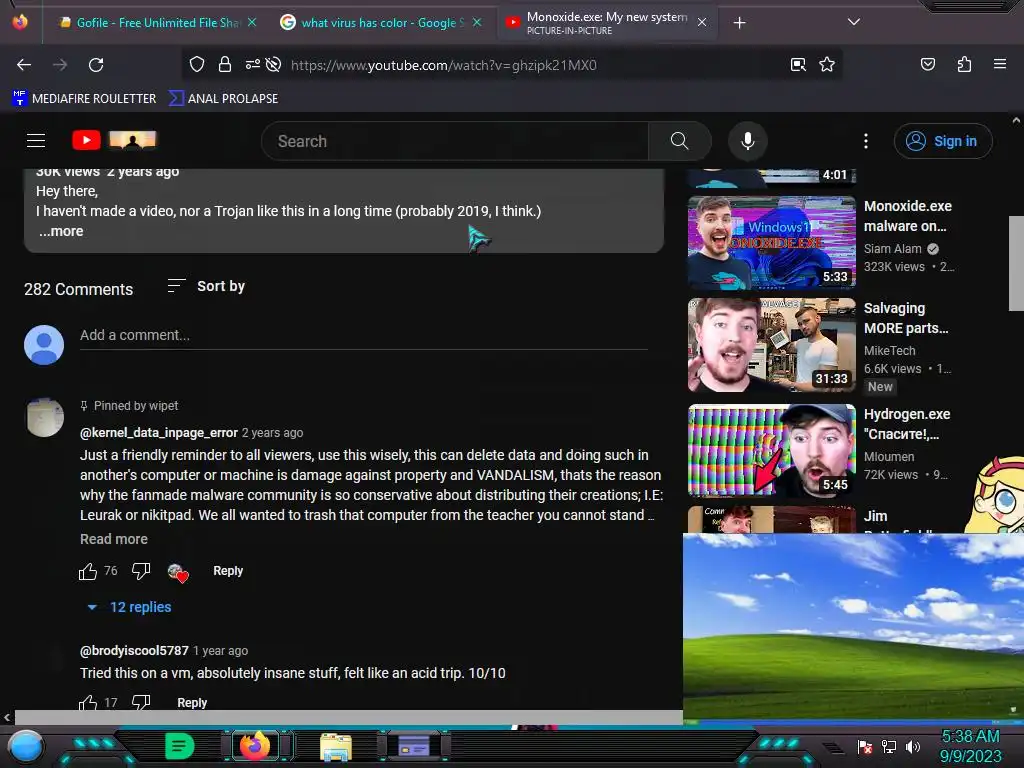Open the Sort by comments dropdown

coord(206,286)
